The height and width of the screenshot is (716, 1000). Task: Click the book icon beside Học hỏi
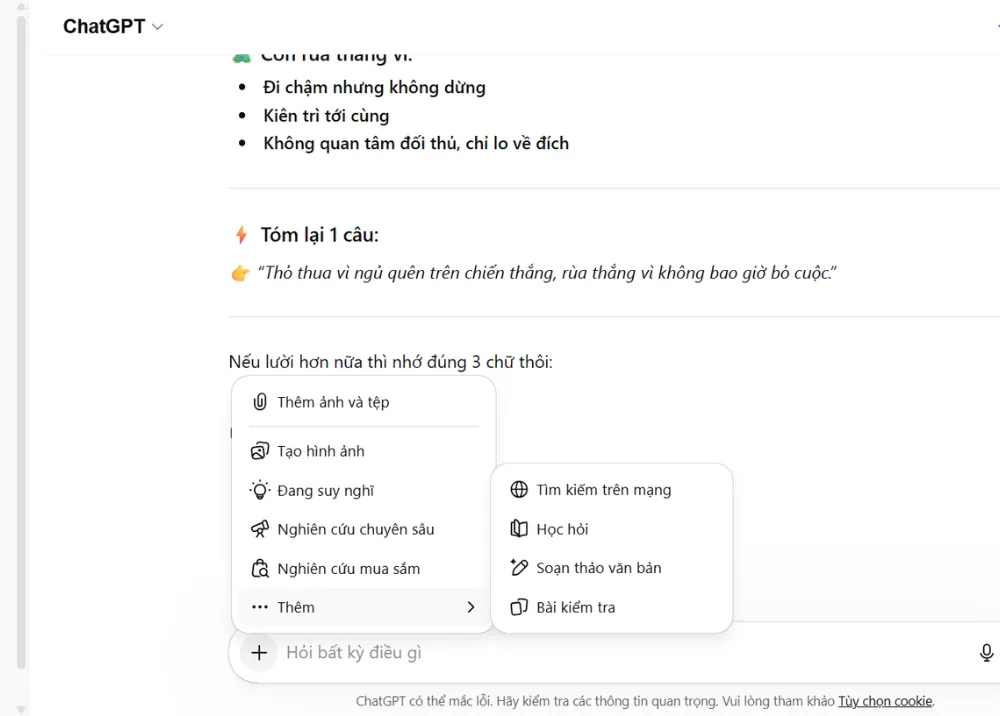pyautogui.click(x=519, y=528)
